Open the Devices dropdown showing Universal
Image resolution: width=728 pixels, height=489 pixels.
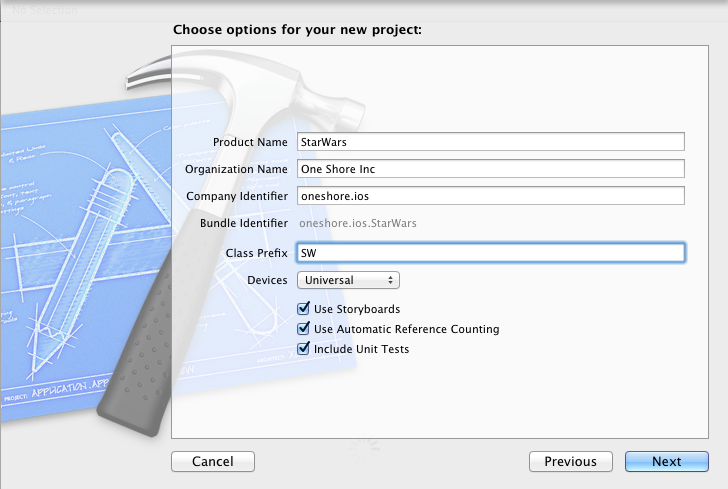(348, 281)
